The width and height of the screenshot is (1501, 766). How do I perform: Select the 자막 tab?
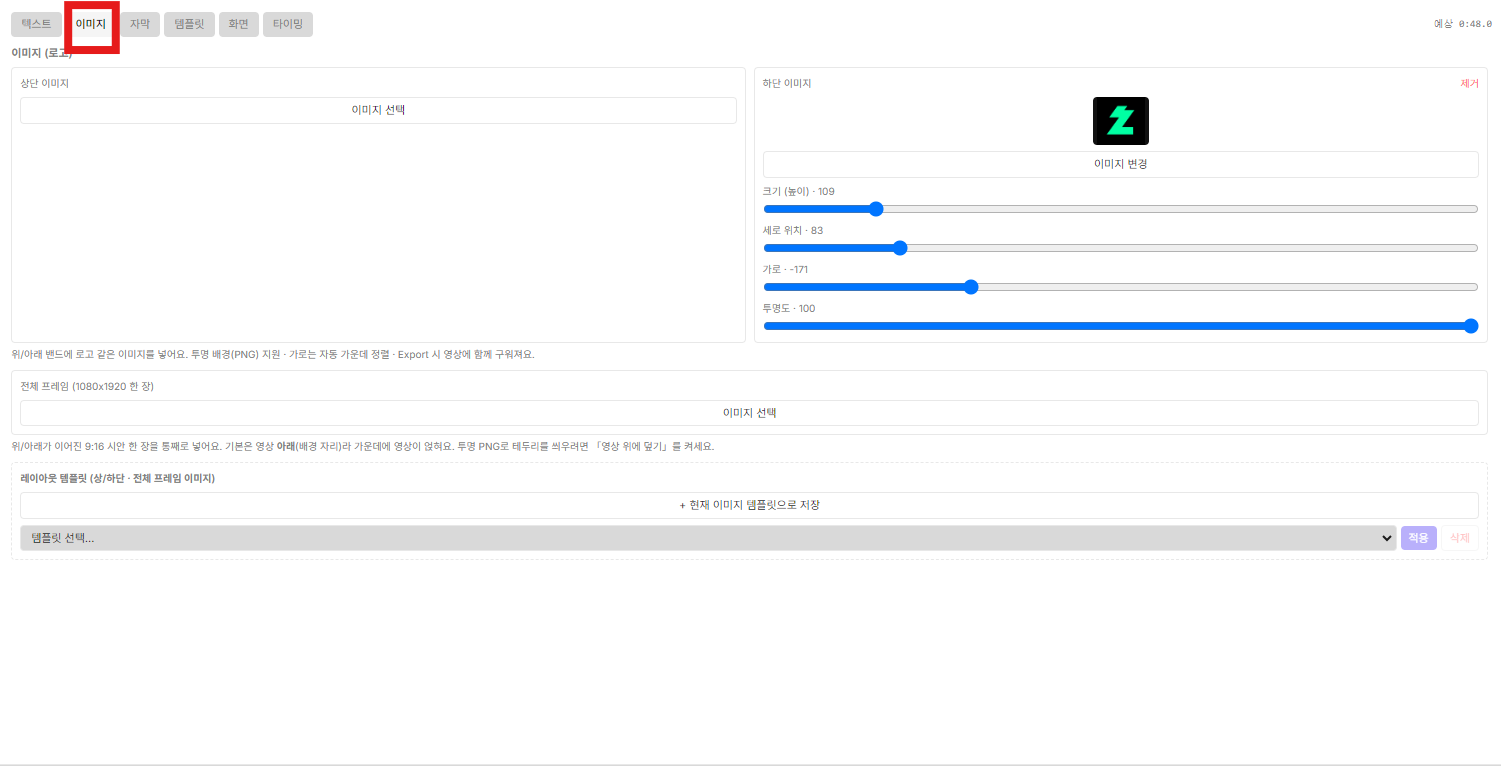[139, 24]
